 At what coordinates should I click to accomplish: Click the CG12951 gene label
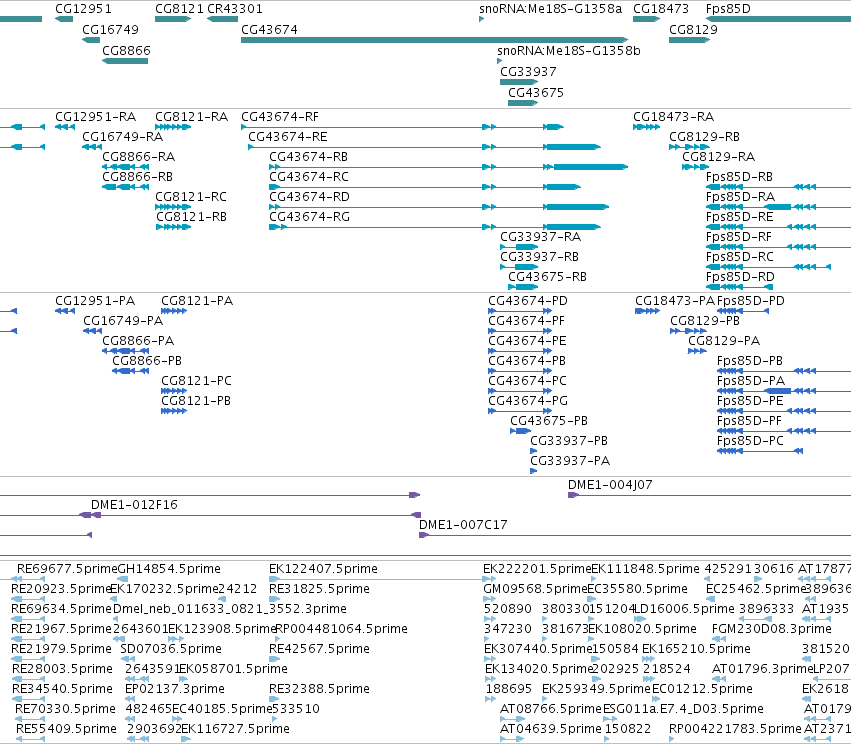(83, 9)
